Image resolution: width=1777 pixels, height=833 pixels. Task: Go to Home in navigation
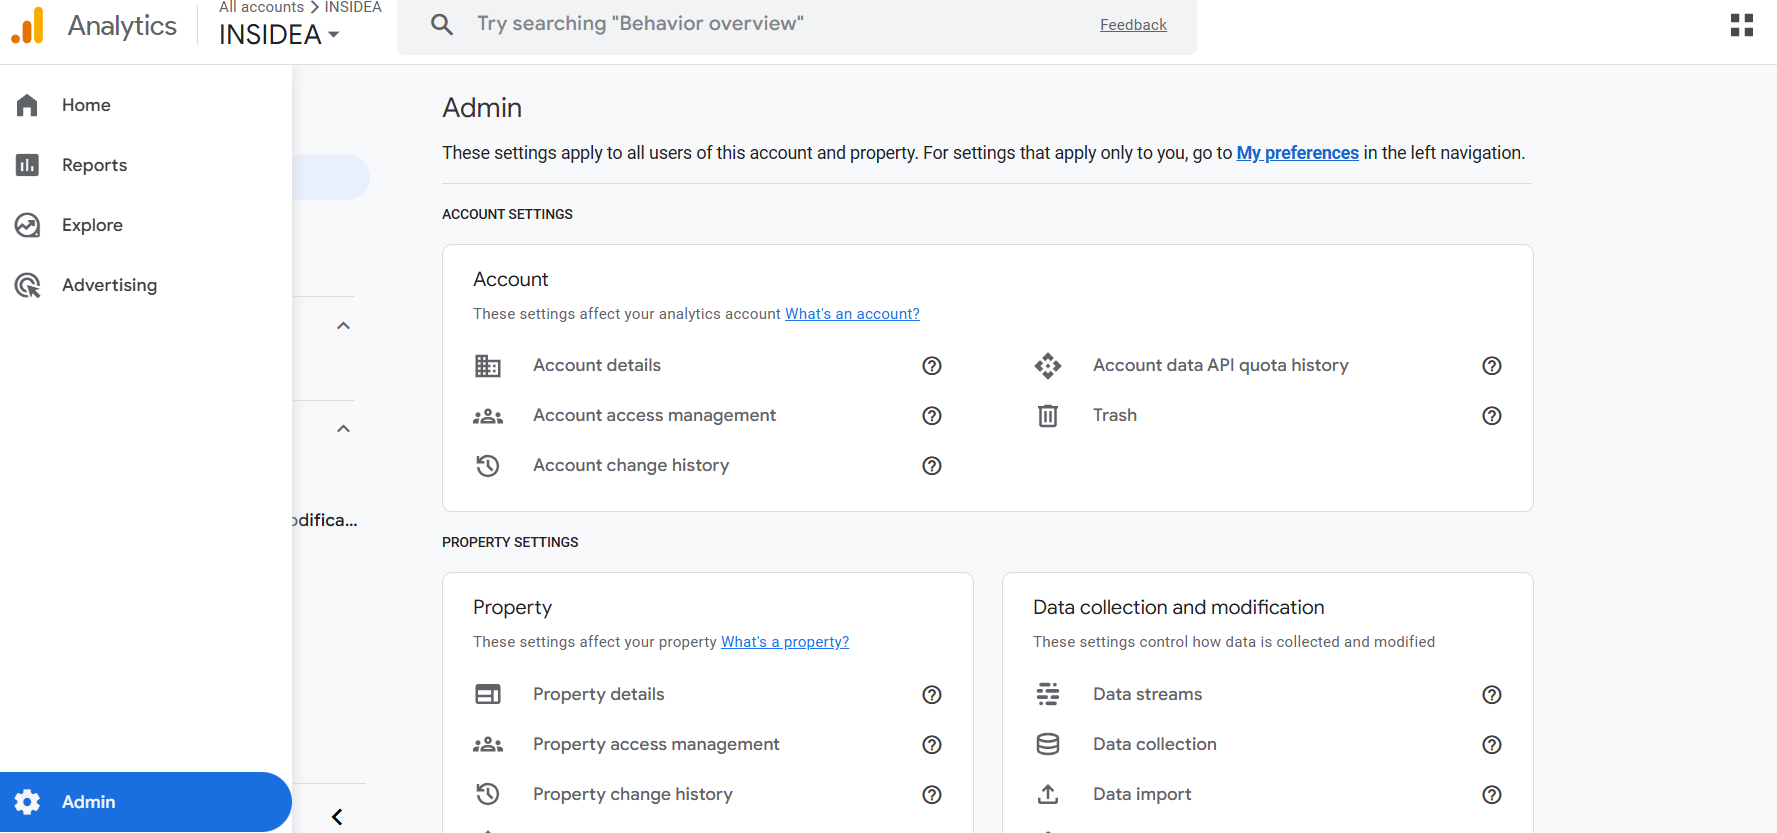point(146,105)
